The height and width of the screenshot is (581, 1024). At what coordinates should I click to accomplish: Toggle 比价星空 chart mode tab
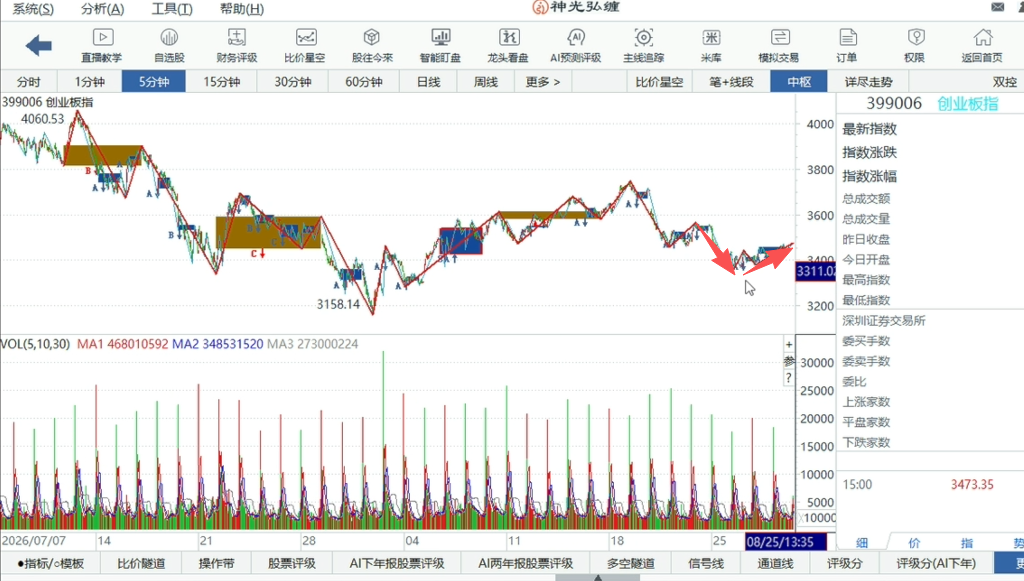[659, 82]
